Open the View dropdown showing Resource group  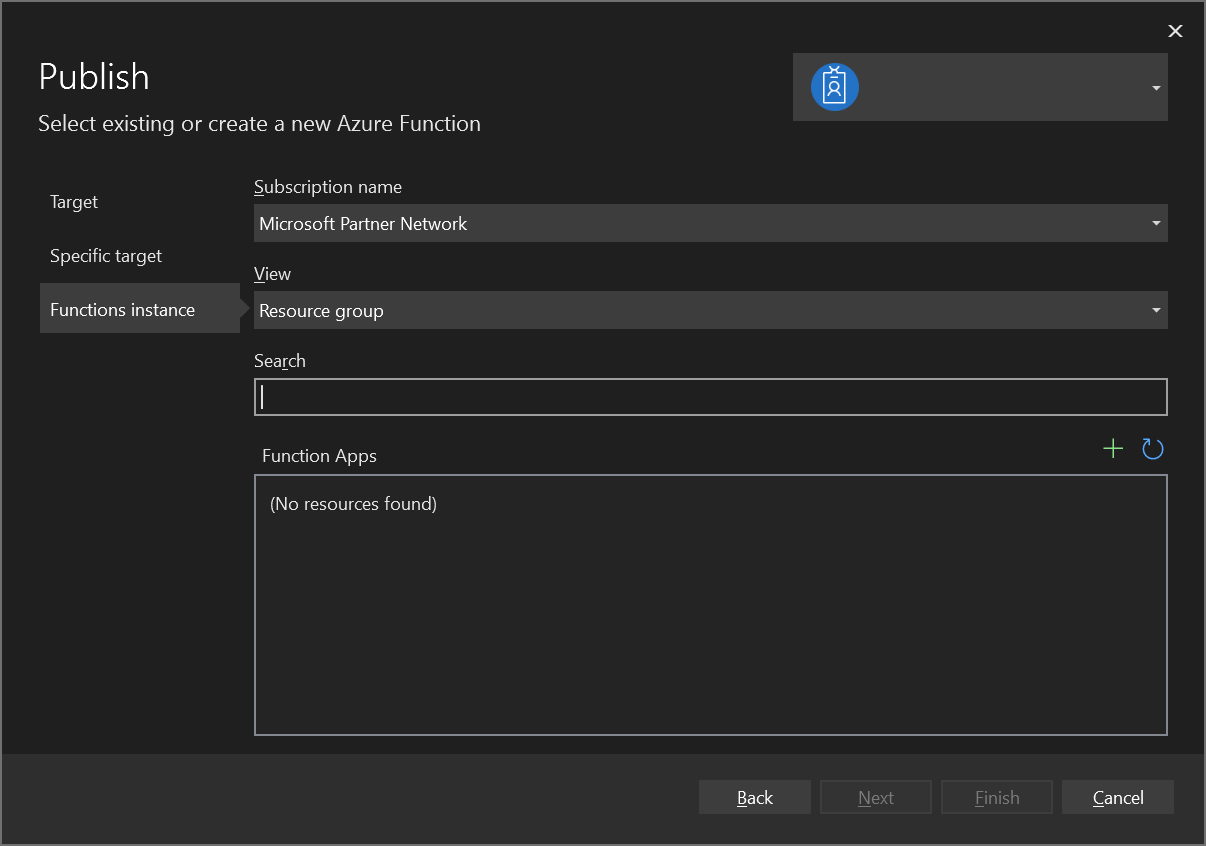[x=710, y=311]
